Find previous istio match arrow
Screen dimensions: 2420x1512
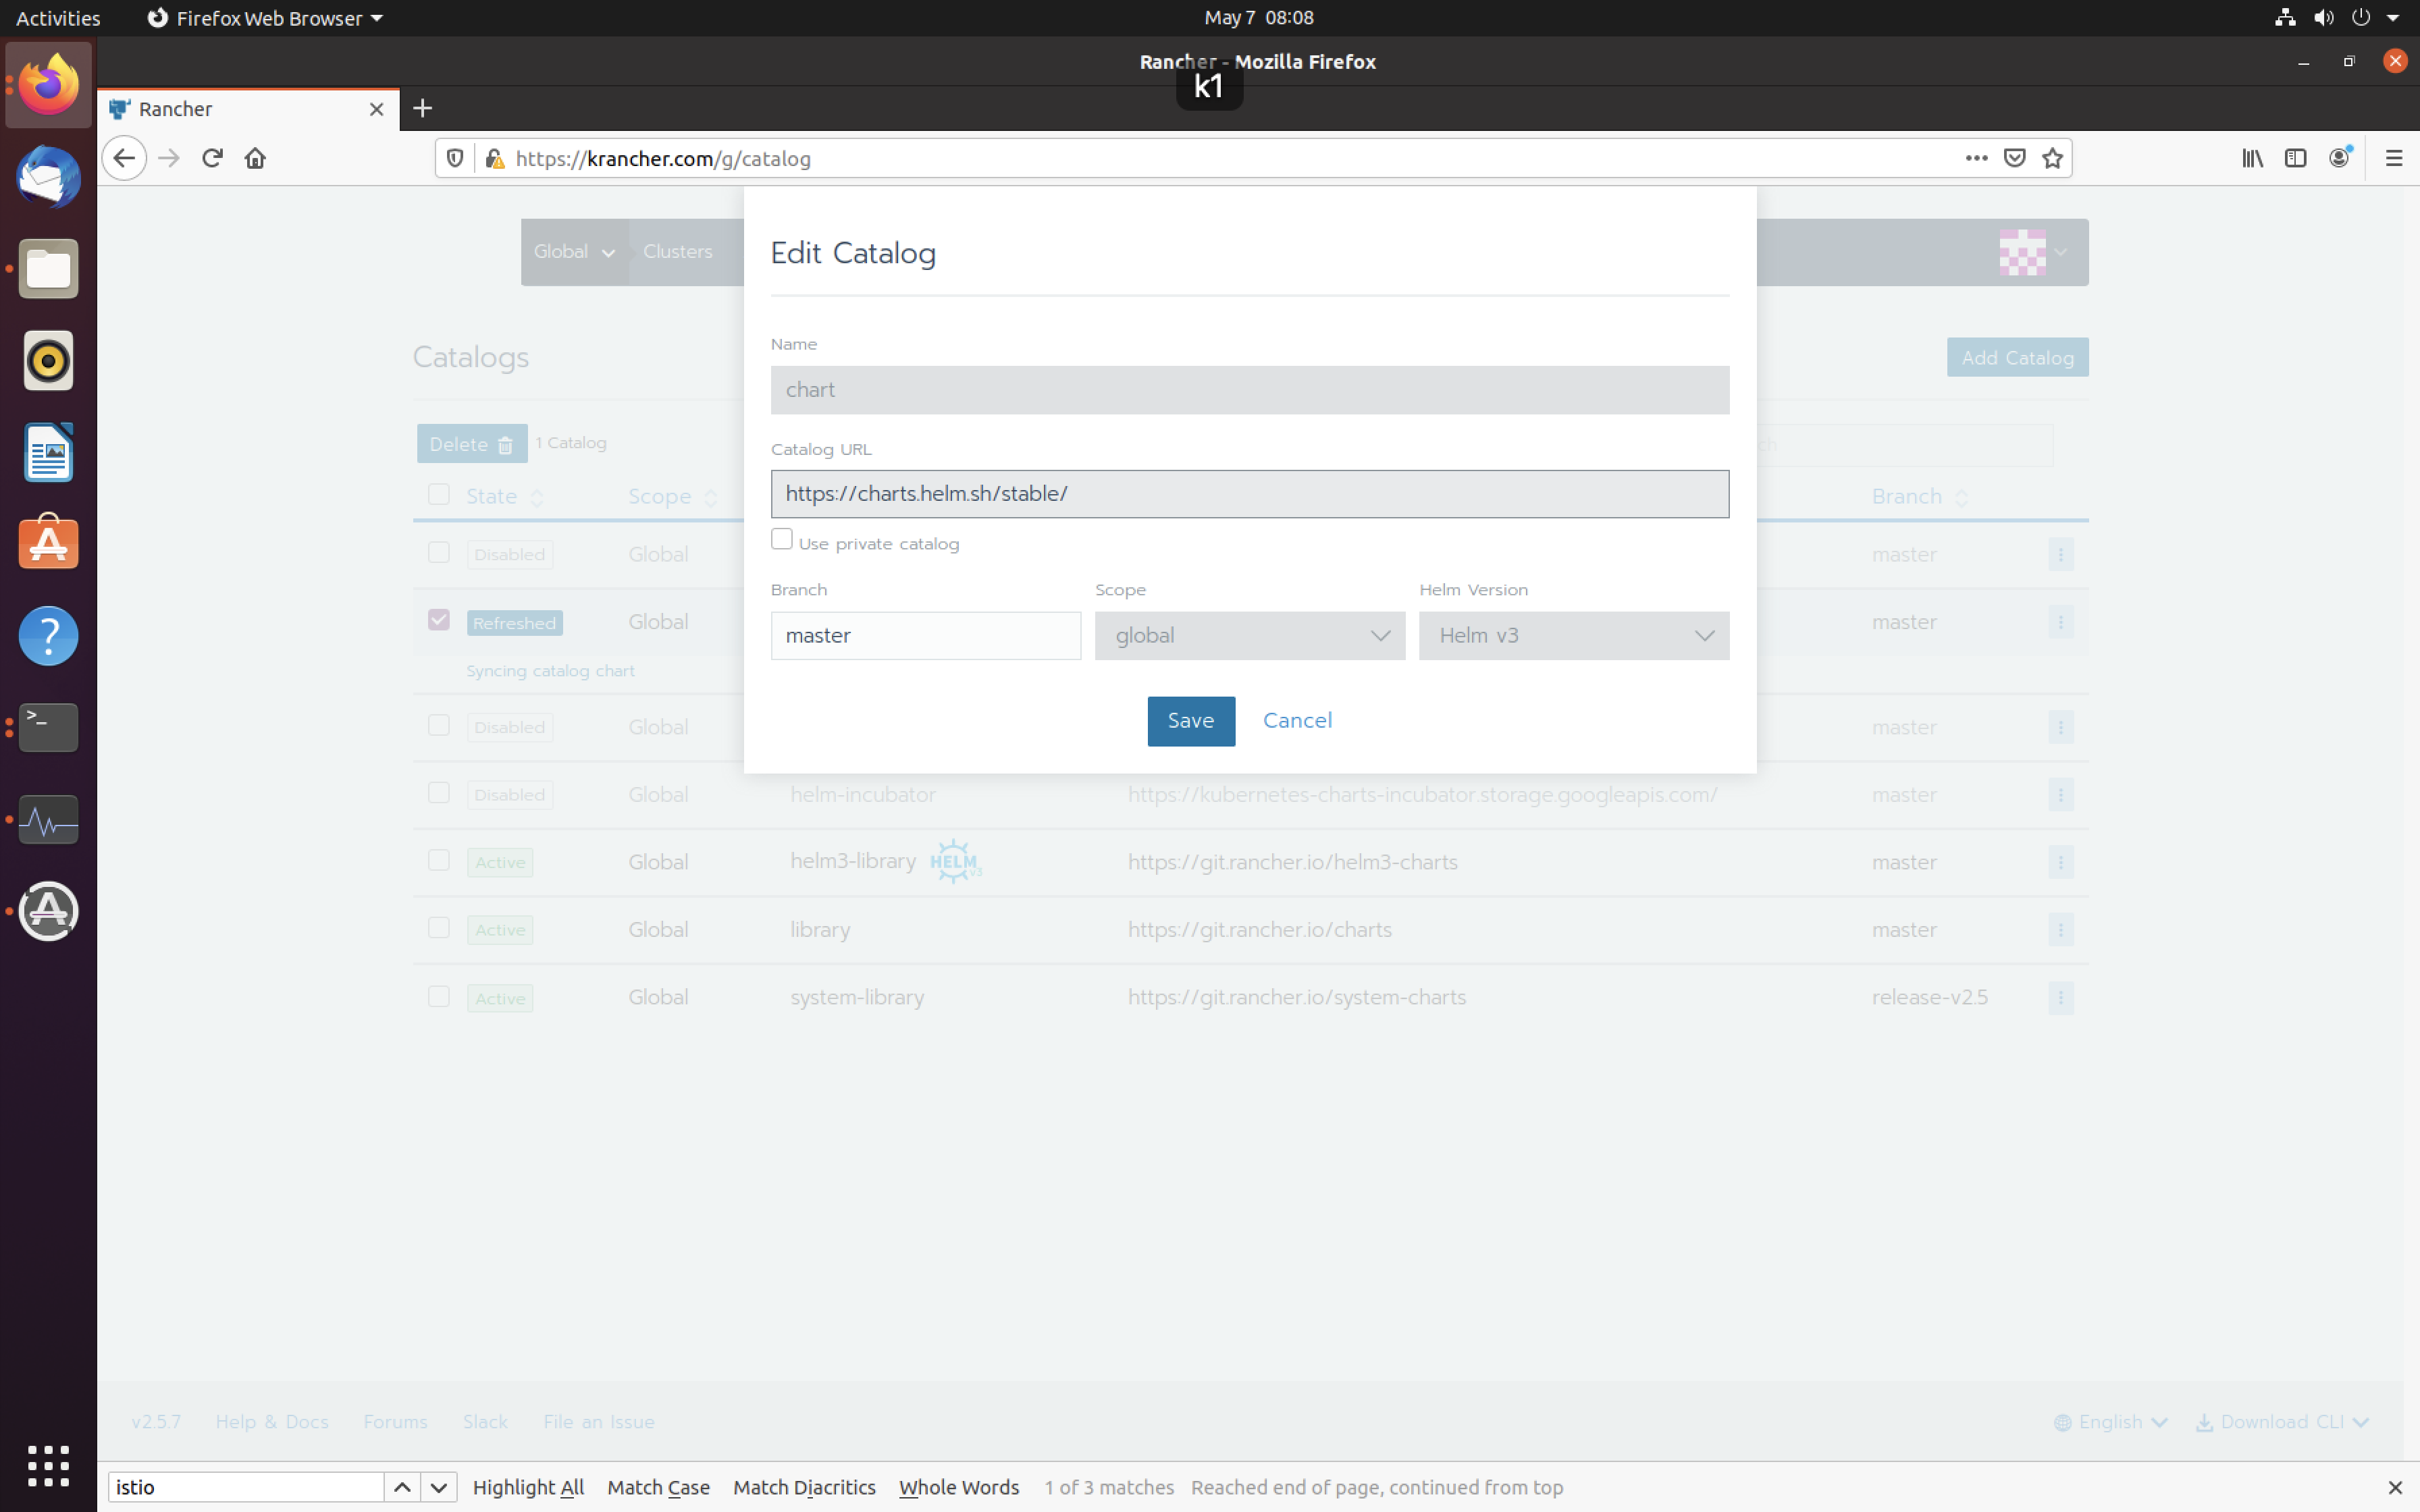402,1487
